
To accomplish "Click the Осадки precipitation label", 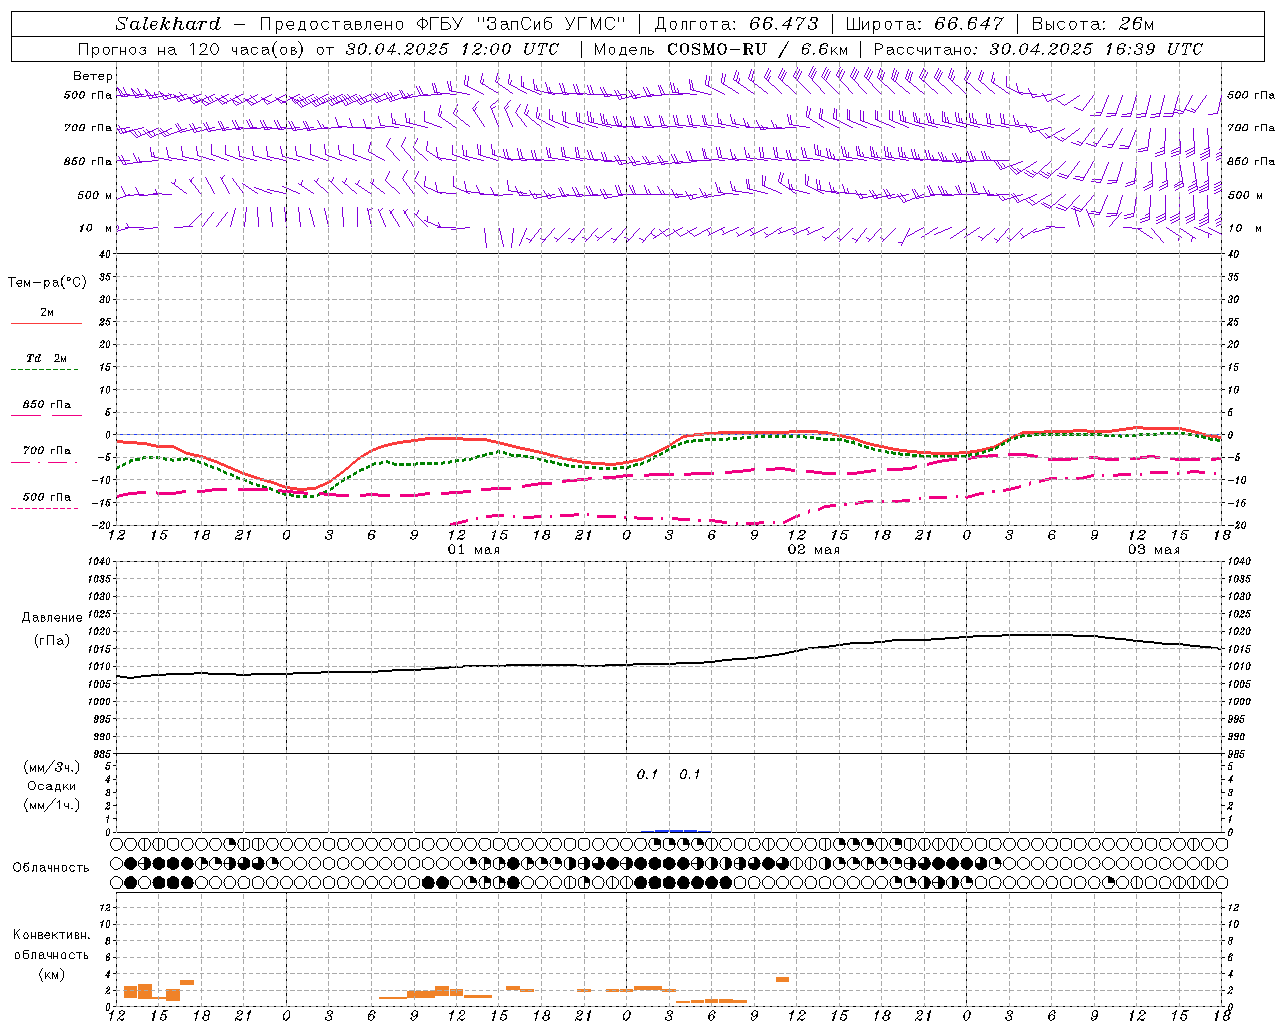I will point(51,786).
